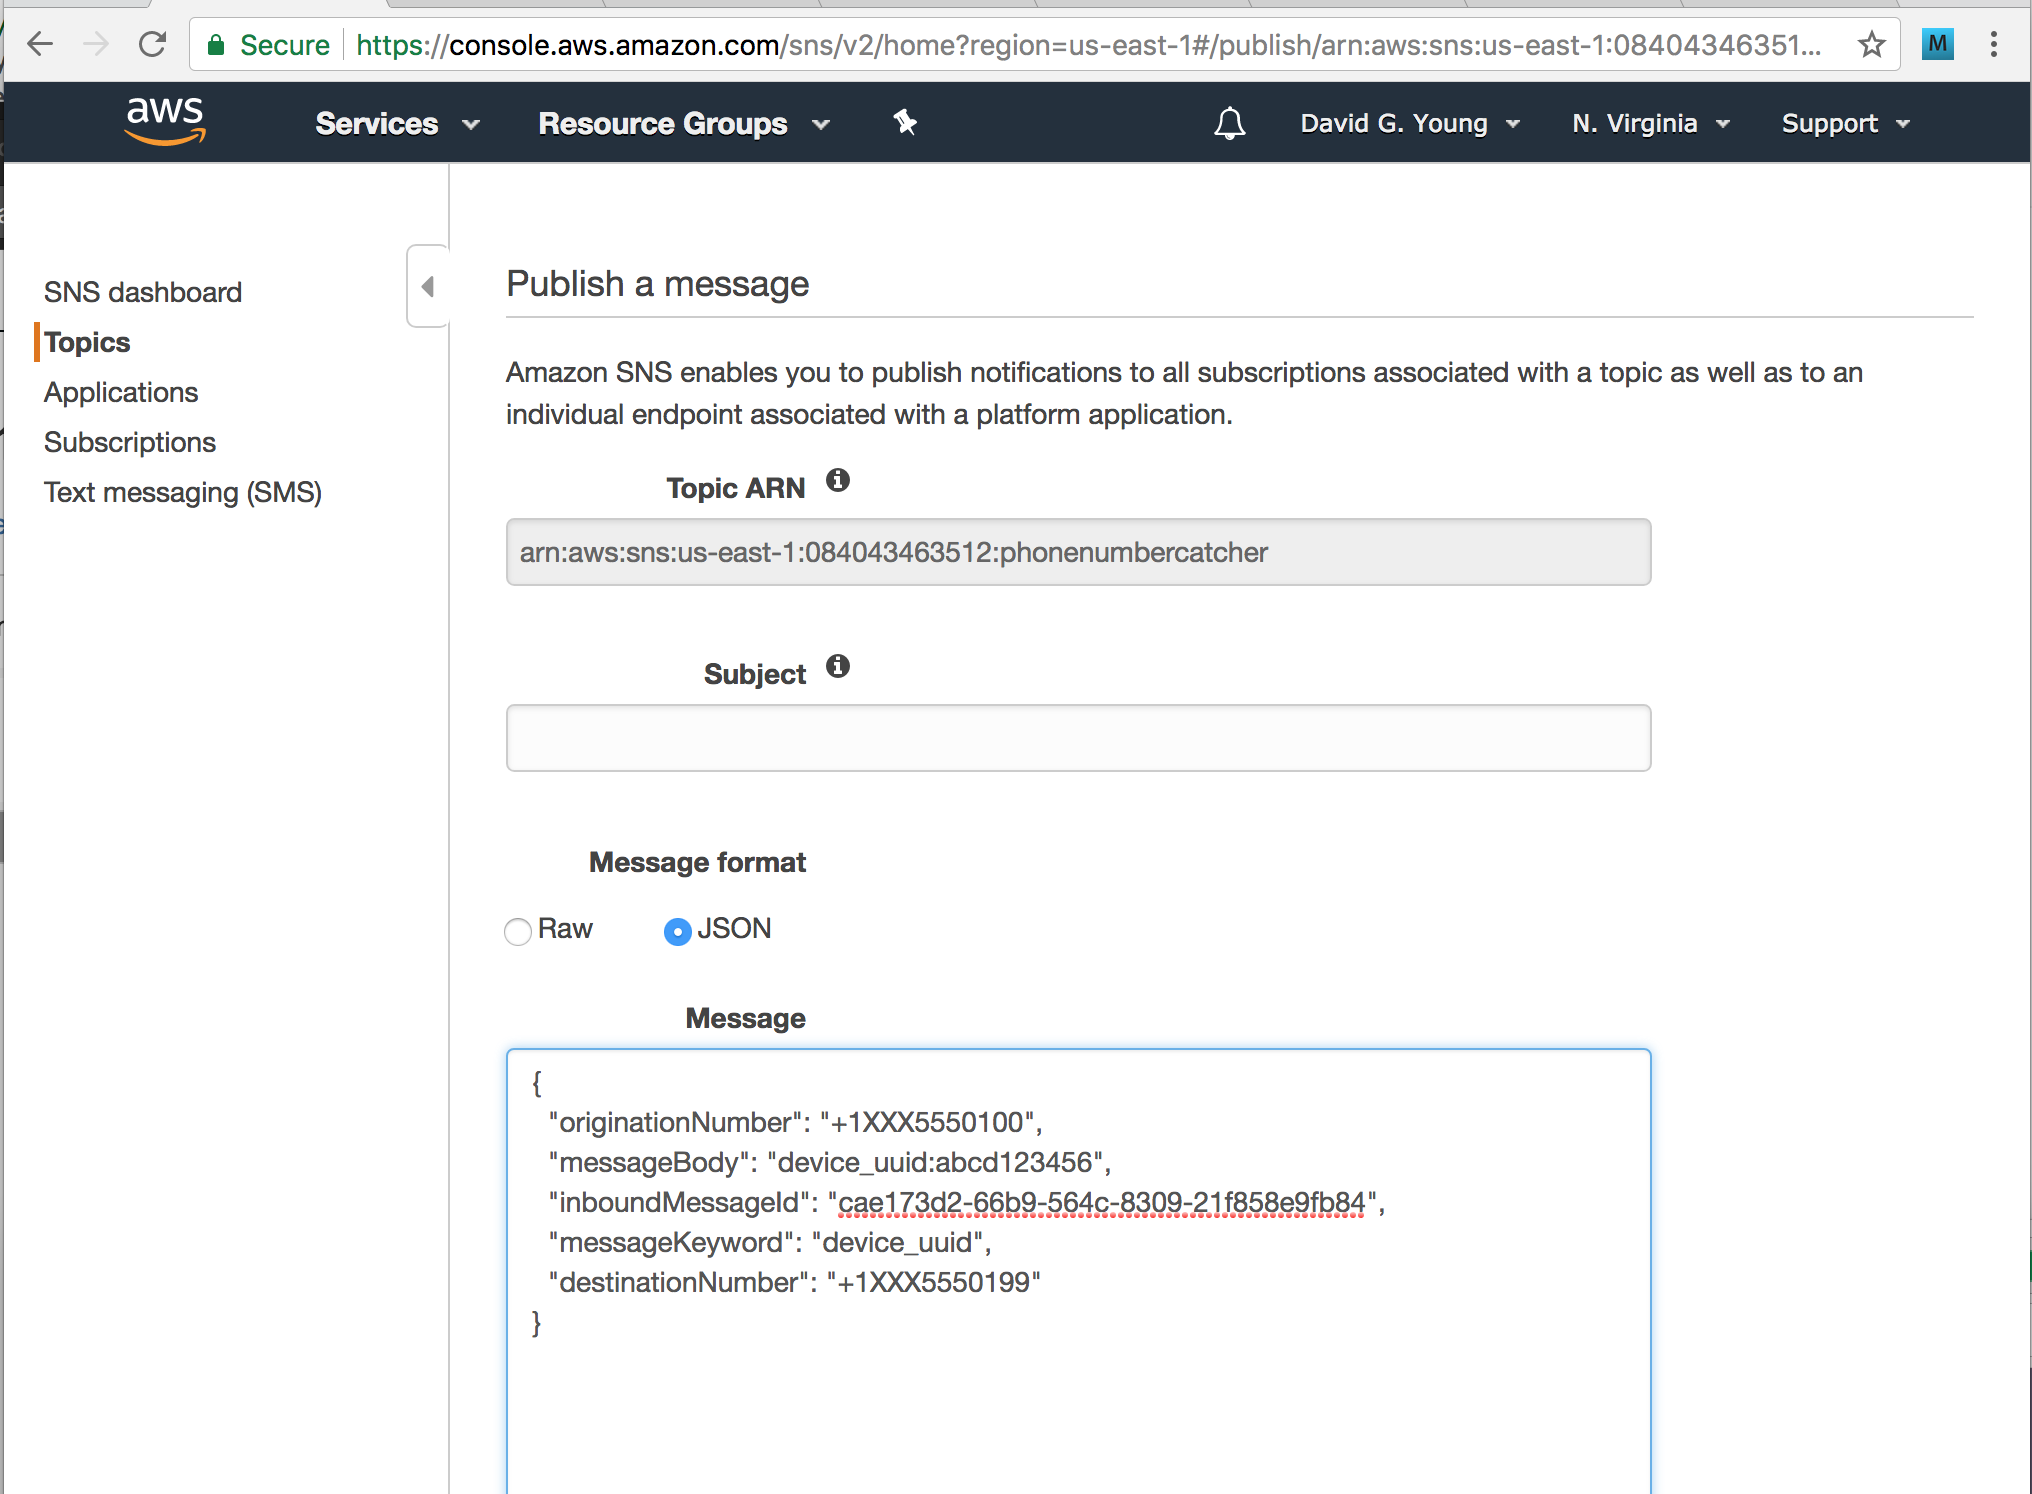Open Text messaging (SMS) in the sidebar
This screenshot has width=2032, height=1494.
coord(183,492)
